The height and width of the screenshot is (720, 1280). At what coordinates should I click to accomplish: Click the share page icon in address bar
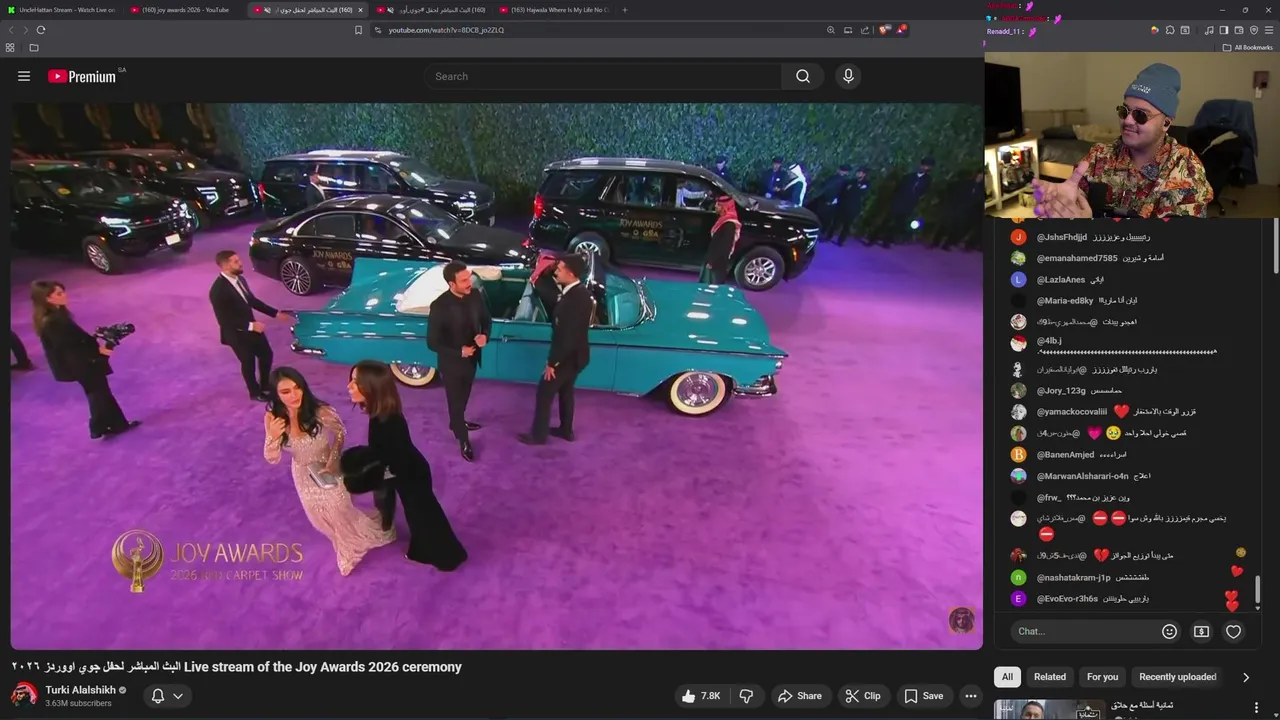pyautogui.click(x=865, y=30)
